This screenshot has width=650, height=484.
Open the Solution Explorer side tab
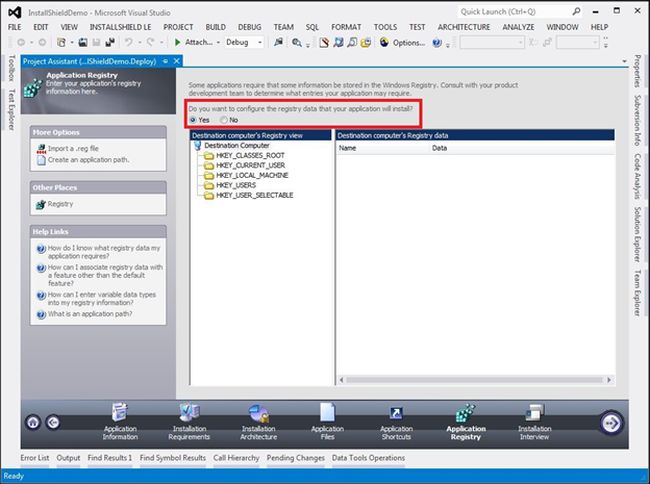click(x=637, y=234)
